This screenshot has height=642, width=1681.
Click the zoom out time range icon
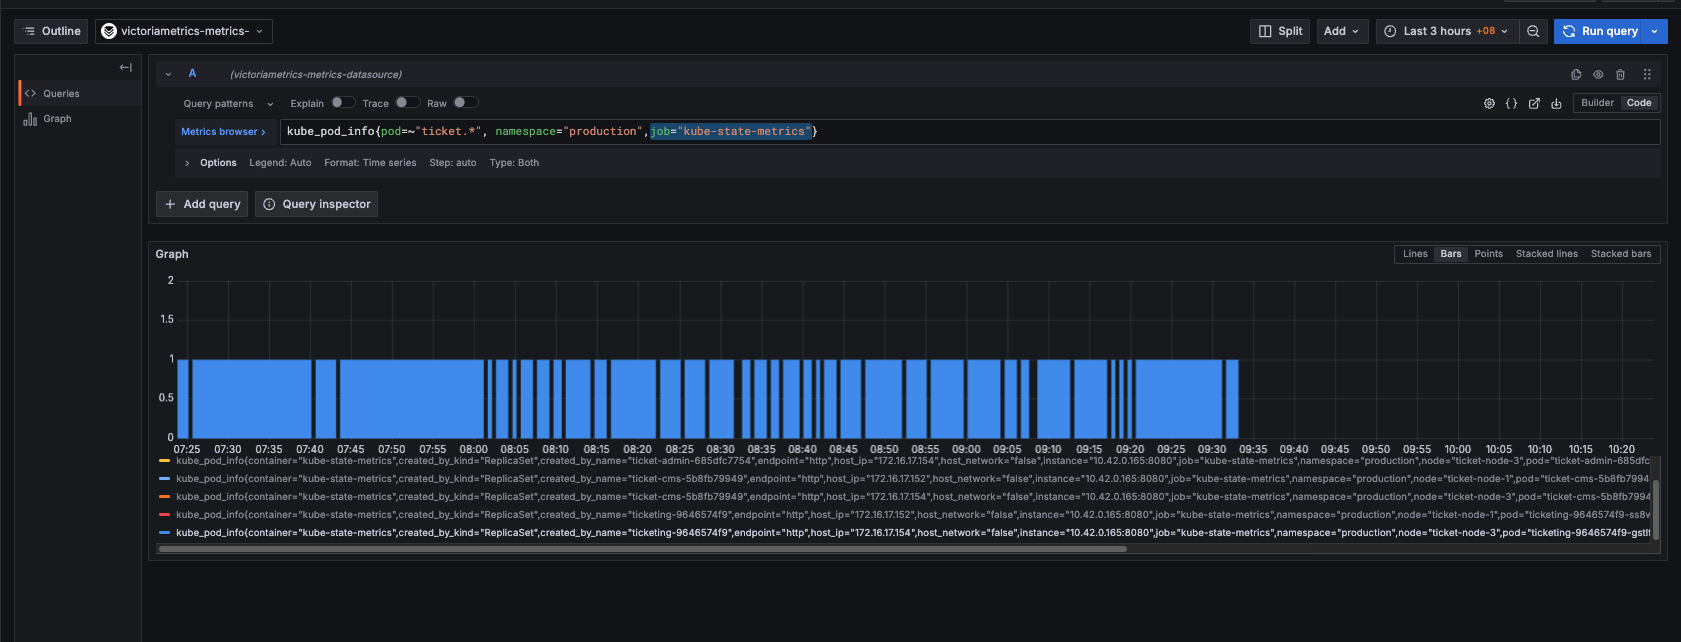click(1533, 31)
